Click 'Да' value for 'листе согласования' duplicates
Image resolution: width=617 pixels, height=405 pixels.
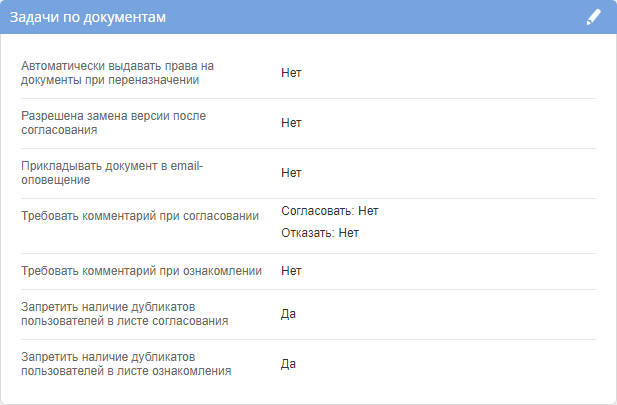click(x=288, y=314)
